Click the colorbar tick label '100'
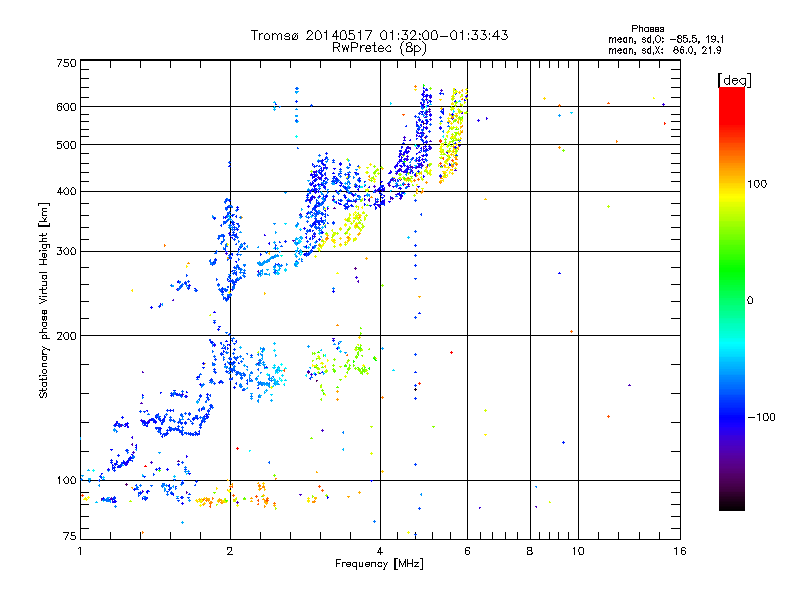 coord(757,184)
